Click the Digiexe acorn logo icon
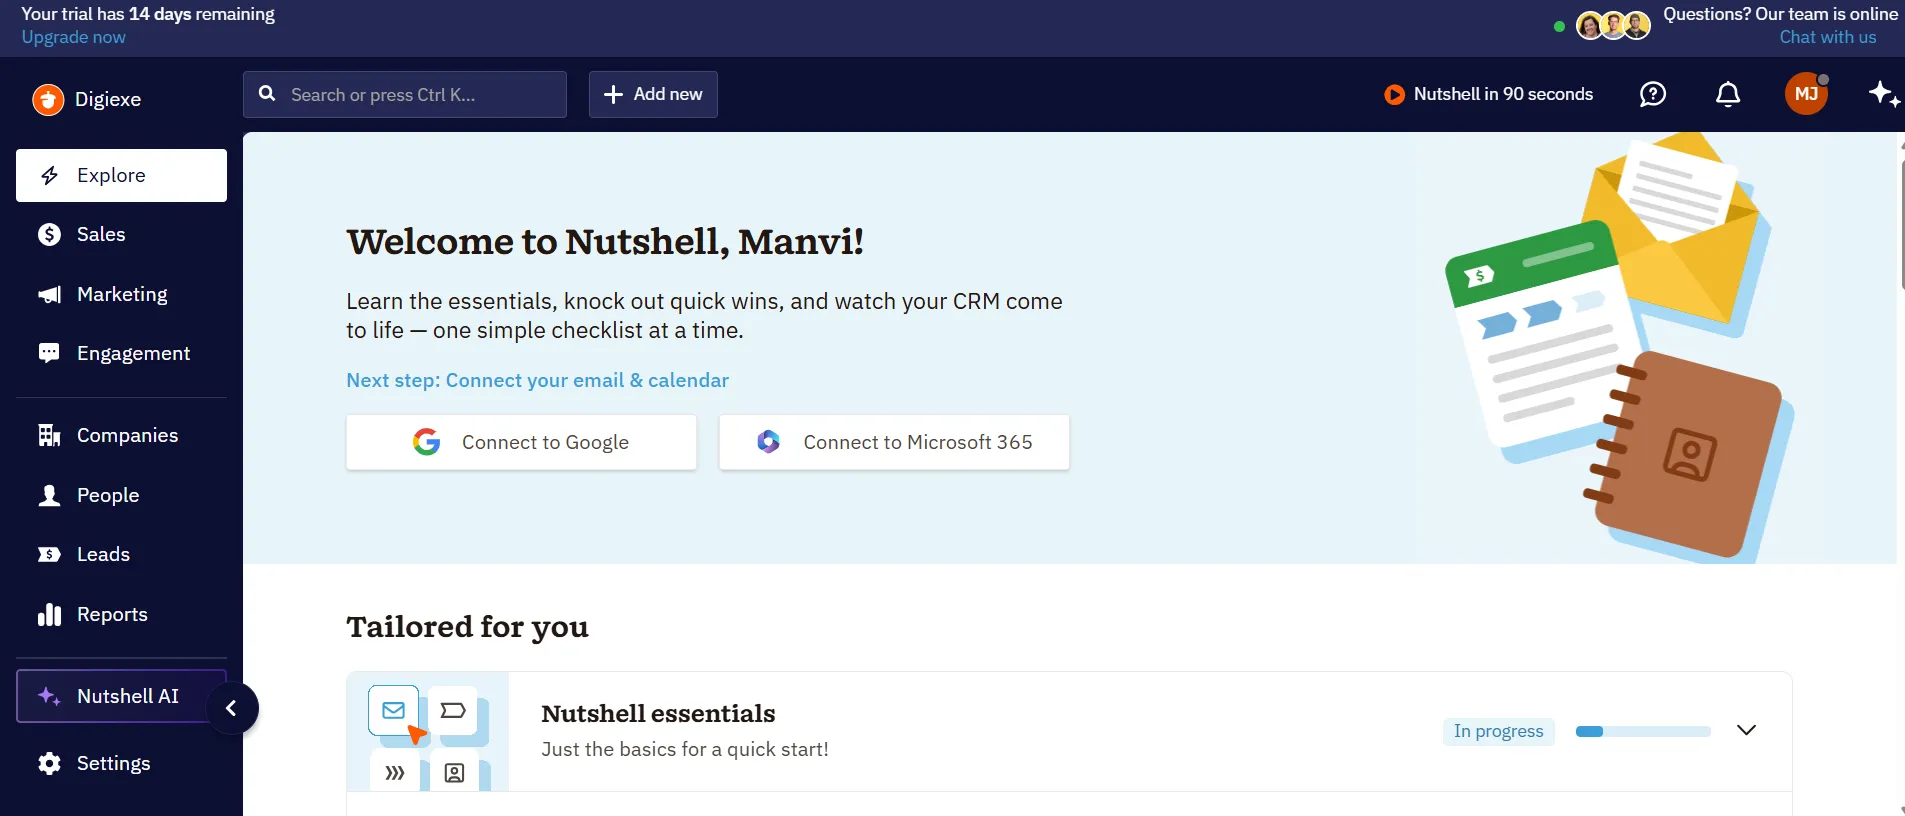The height and width of the screenshot is (816, 1905). click(48, 99)
